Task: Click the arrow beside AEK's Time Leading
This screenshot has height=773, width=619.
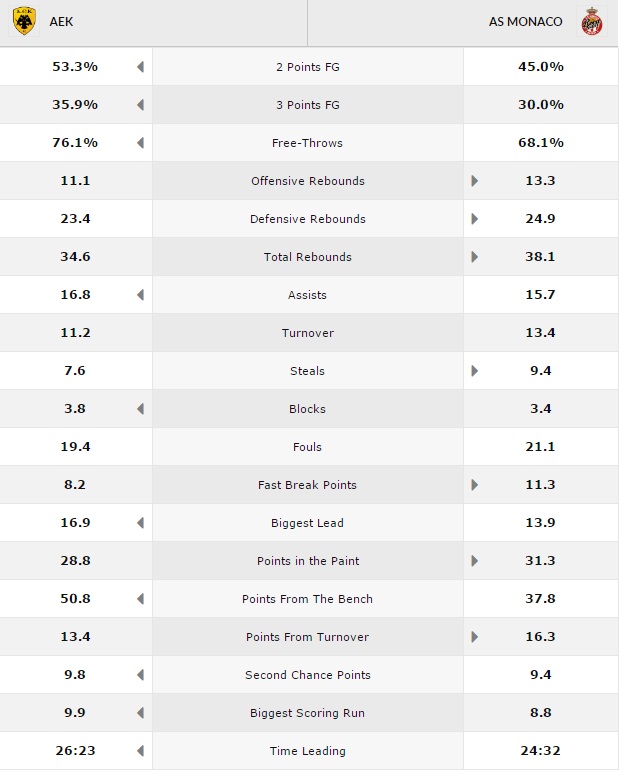Action: 141,751
